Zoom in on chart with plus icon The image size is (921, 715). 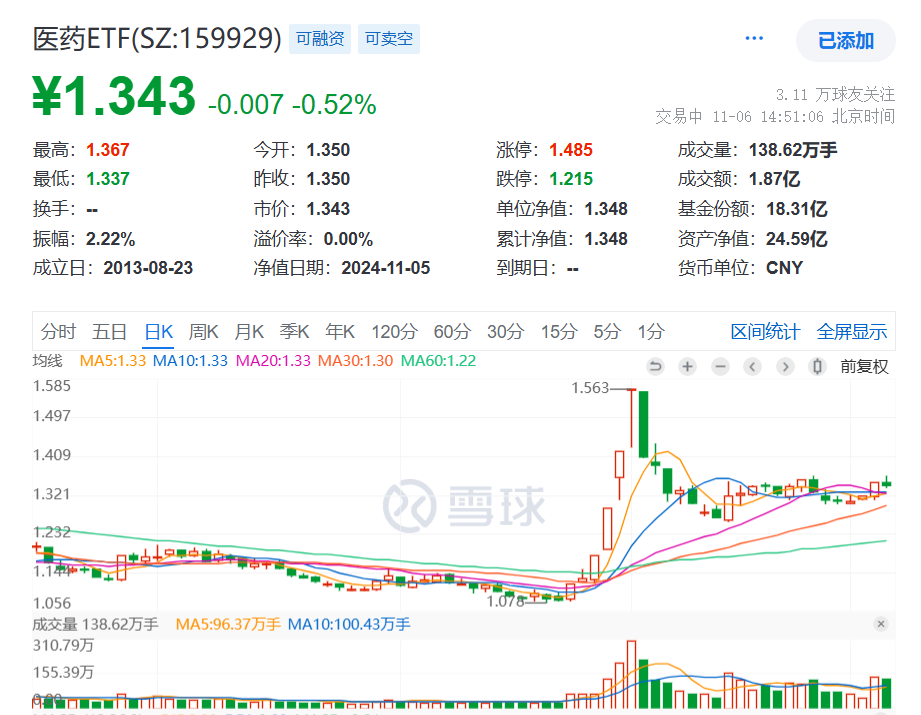click(x=687, y=367)
